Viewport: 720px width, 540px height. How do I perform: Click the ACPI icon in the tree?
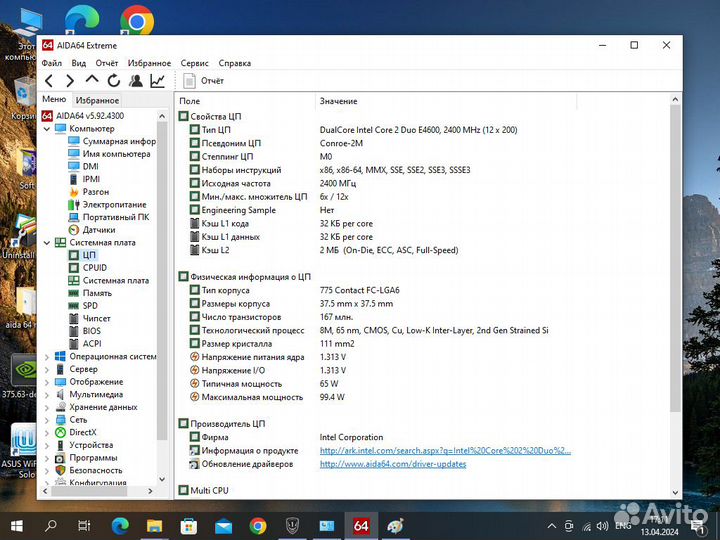coord(73,343)
